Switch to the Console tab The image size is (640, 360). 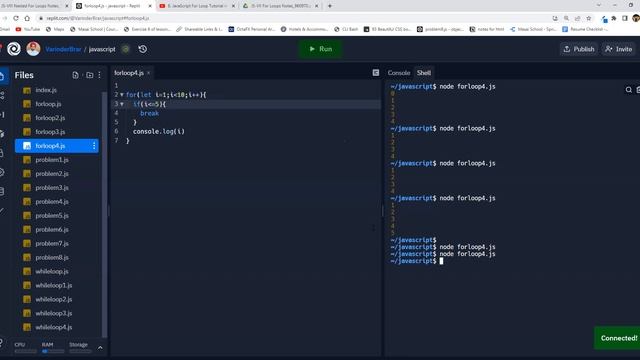pos(399,73)
